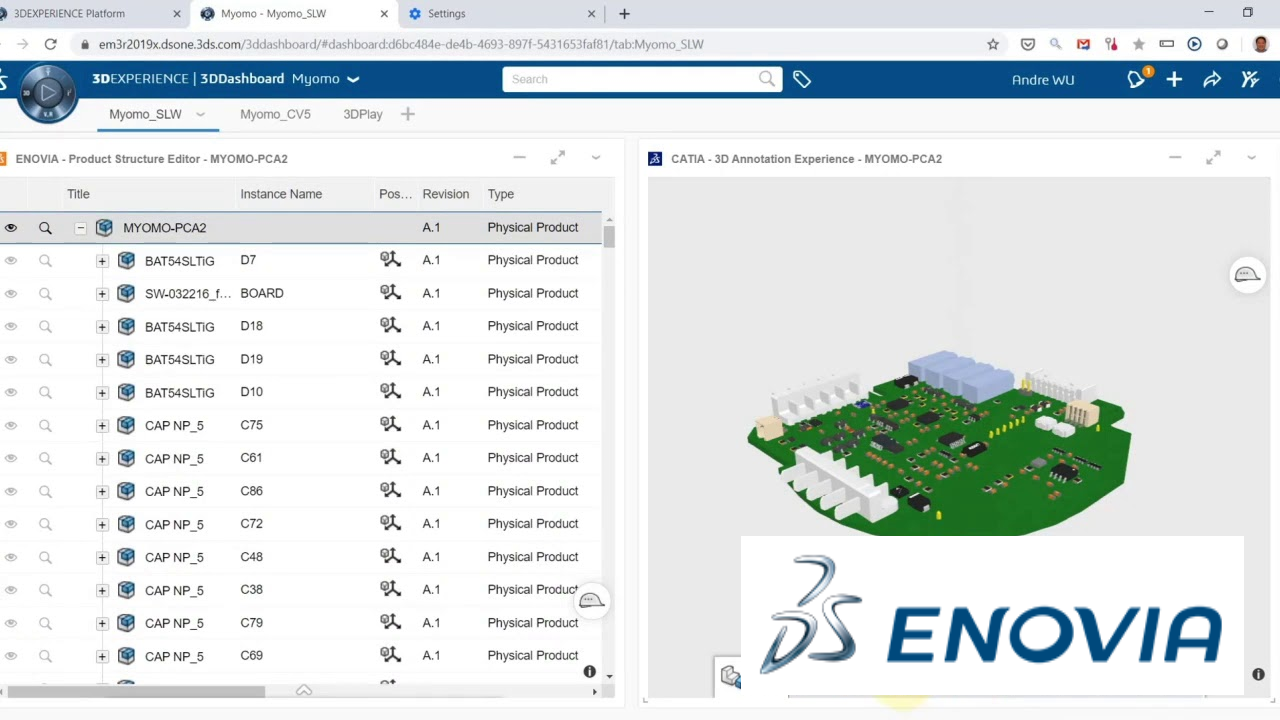This screenshot has height=720, width=1280.
Task: Click the plus Add icon in top bar
Action: pyautogui.click(x=1174, y=79)
